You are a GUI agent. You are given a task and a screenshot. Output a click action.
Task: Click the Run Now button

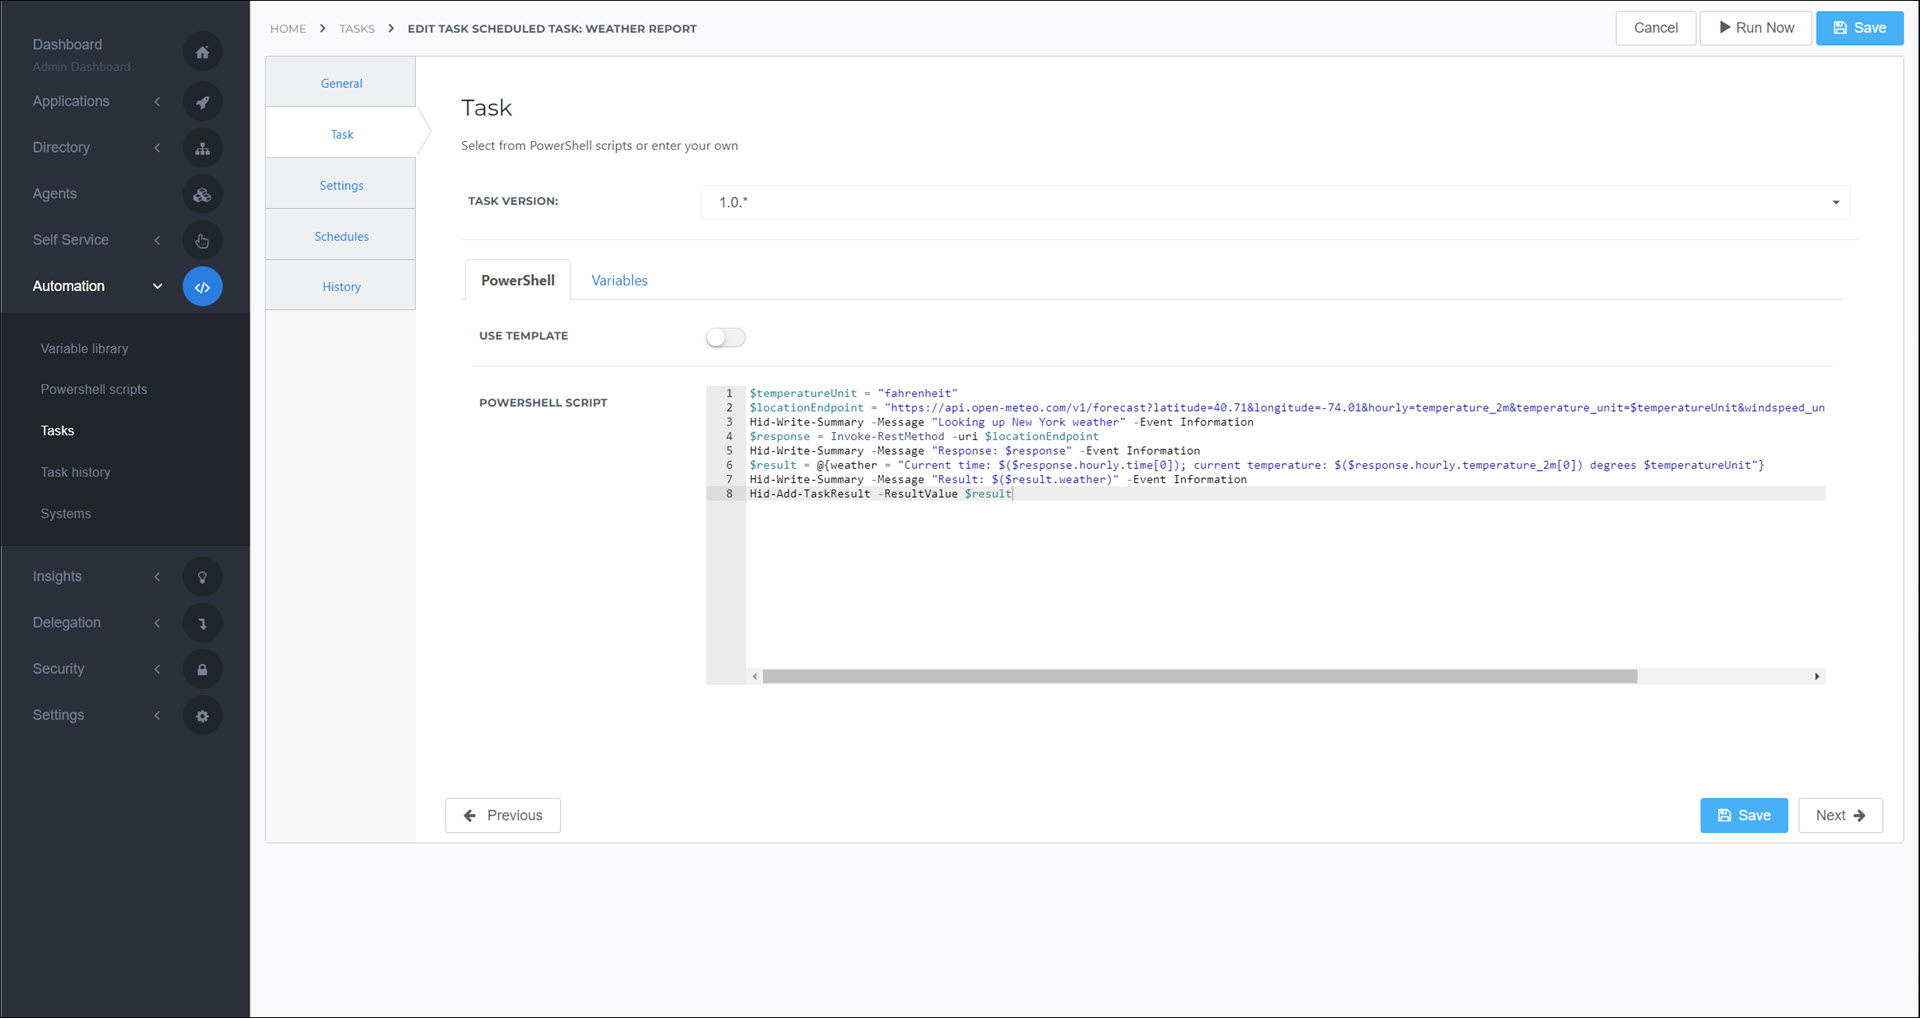(x=1755, y=28)
